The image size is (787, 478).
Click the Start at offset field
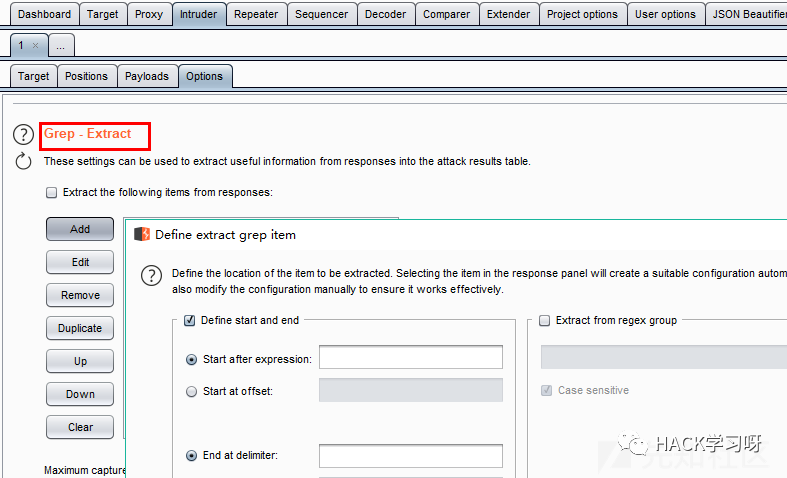point(411,390)
